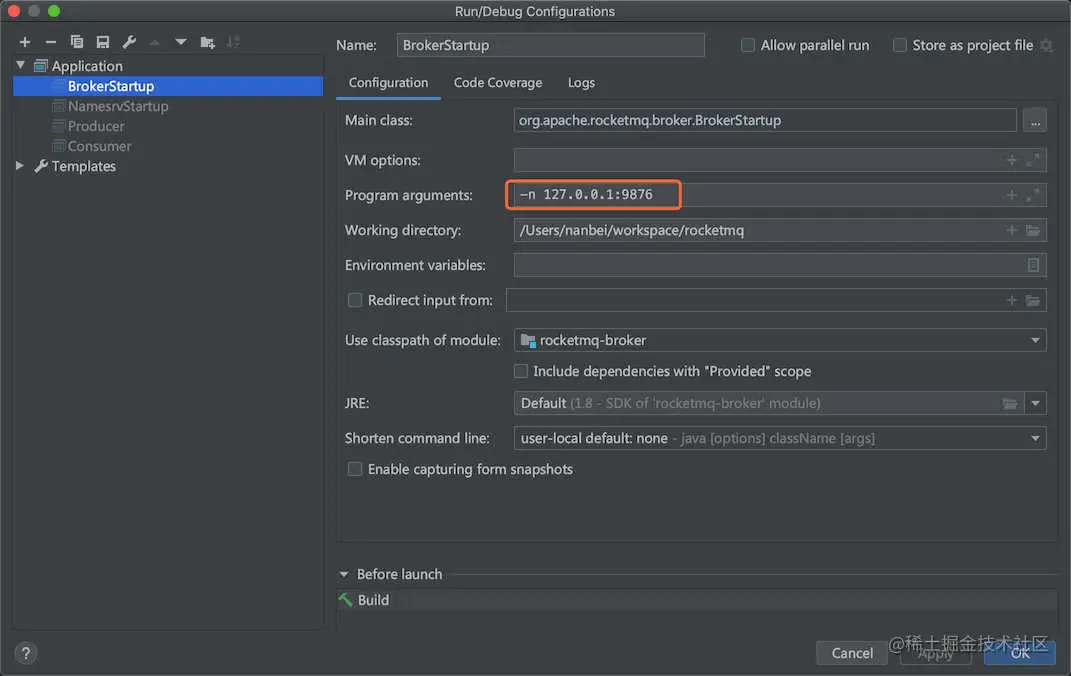1071x676 pixels.
Task: Expand the VM options field editor
Action: (1033, 160)
